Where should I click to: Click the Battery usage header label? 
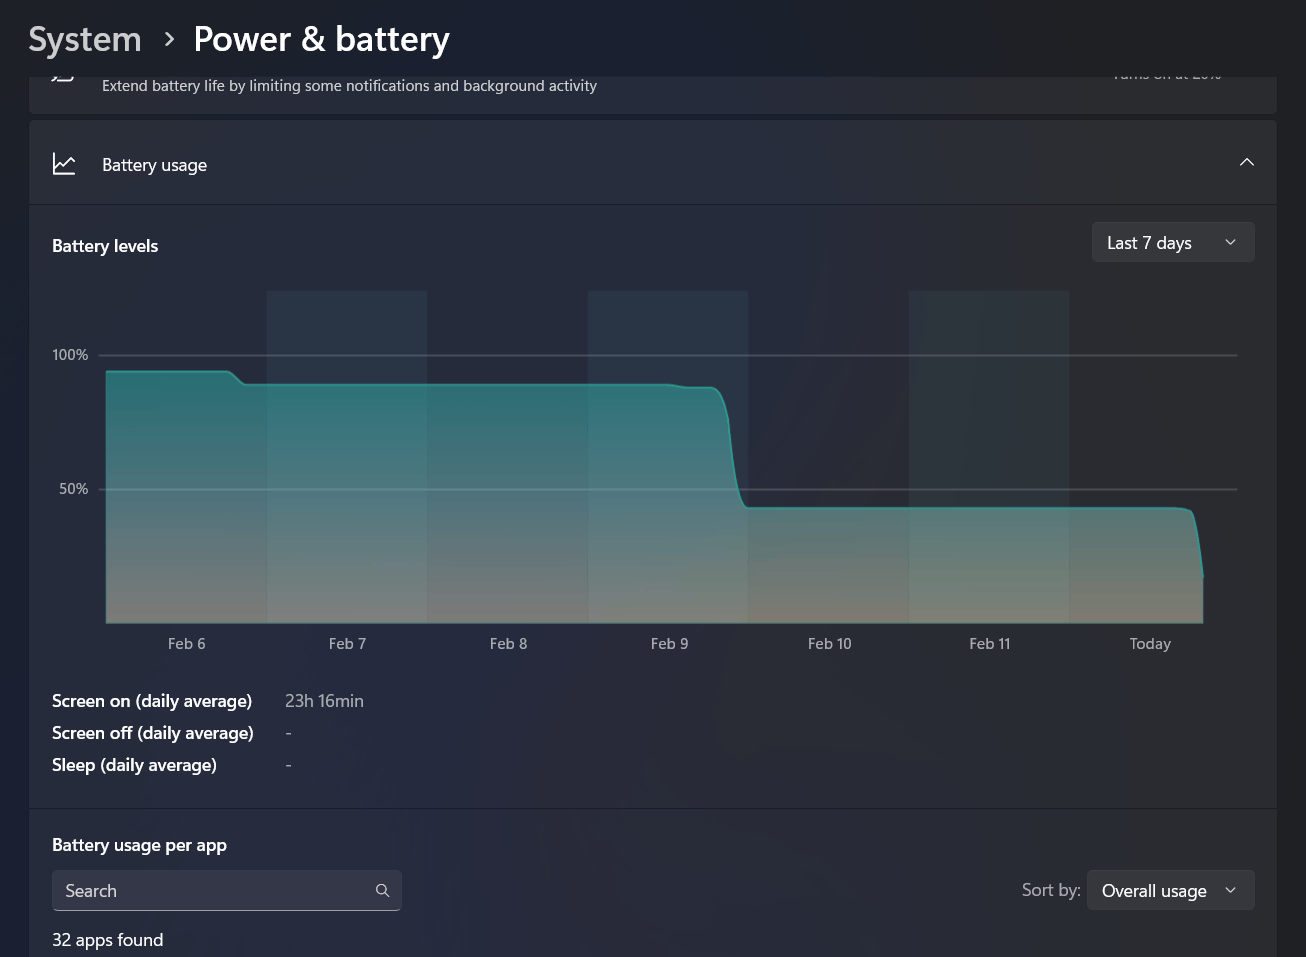(154, 165)
